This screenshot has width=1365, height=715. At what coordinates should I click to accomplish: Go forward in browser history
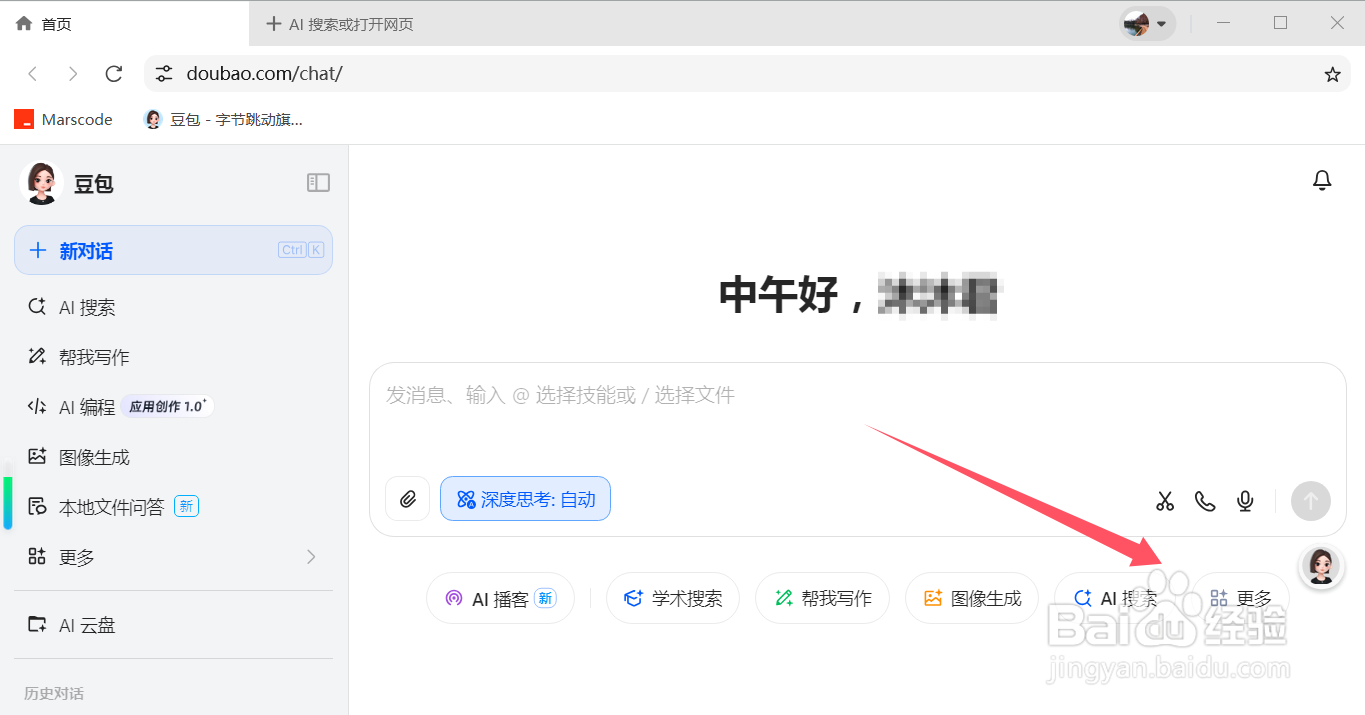click(73, 74)
